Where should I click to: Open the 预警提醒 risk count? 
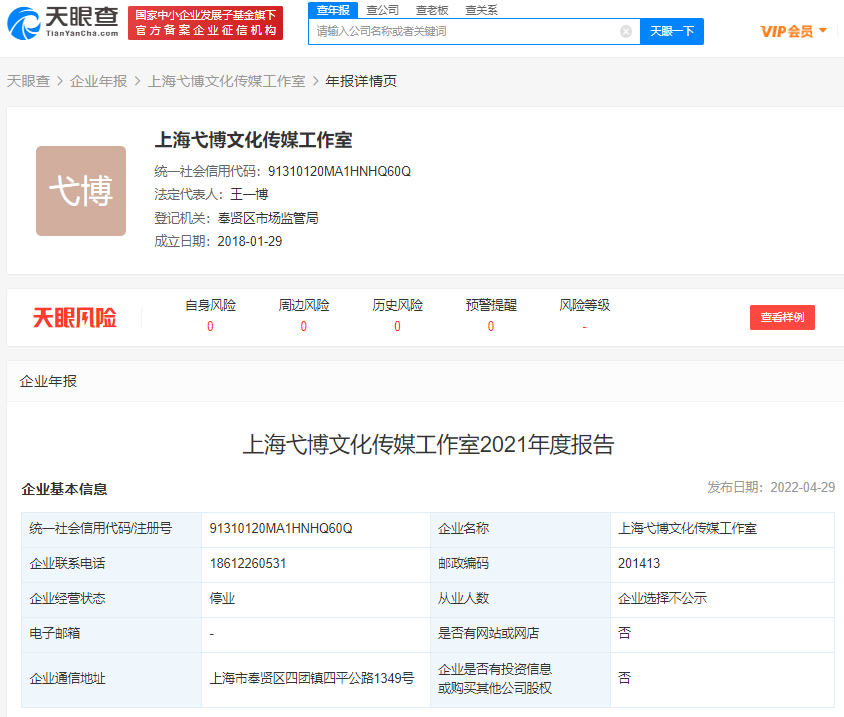490,326
